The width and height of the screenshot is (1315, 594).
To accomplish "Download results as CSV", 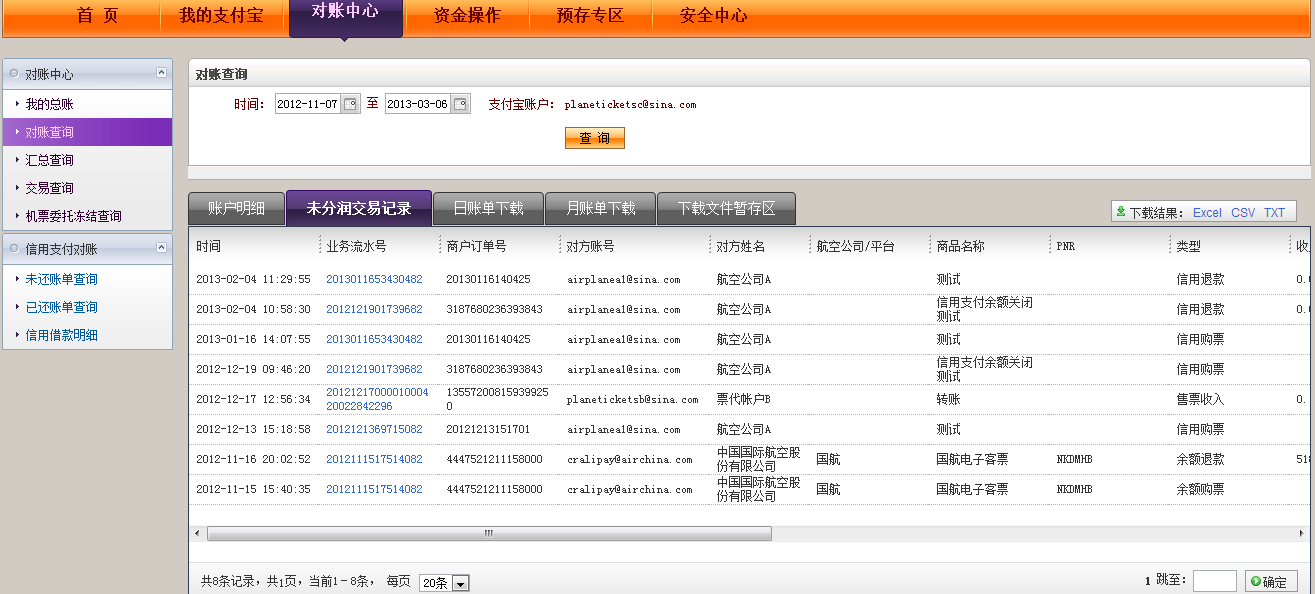I will coord(1243,212).
